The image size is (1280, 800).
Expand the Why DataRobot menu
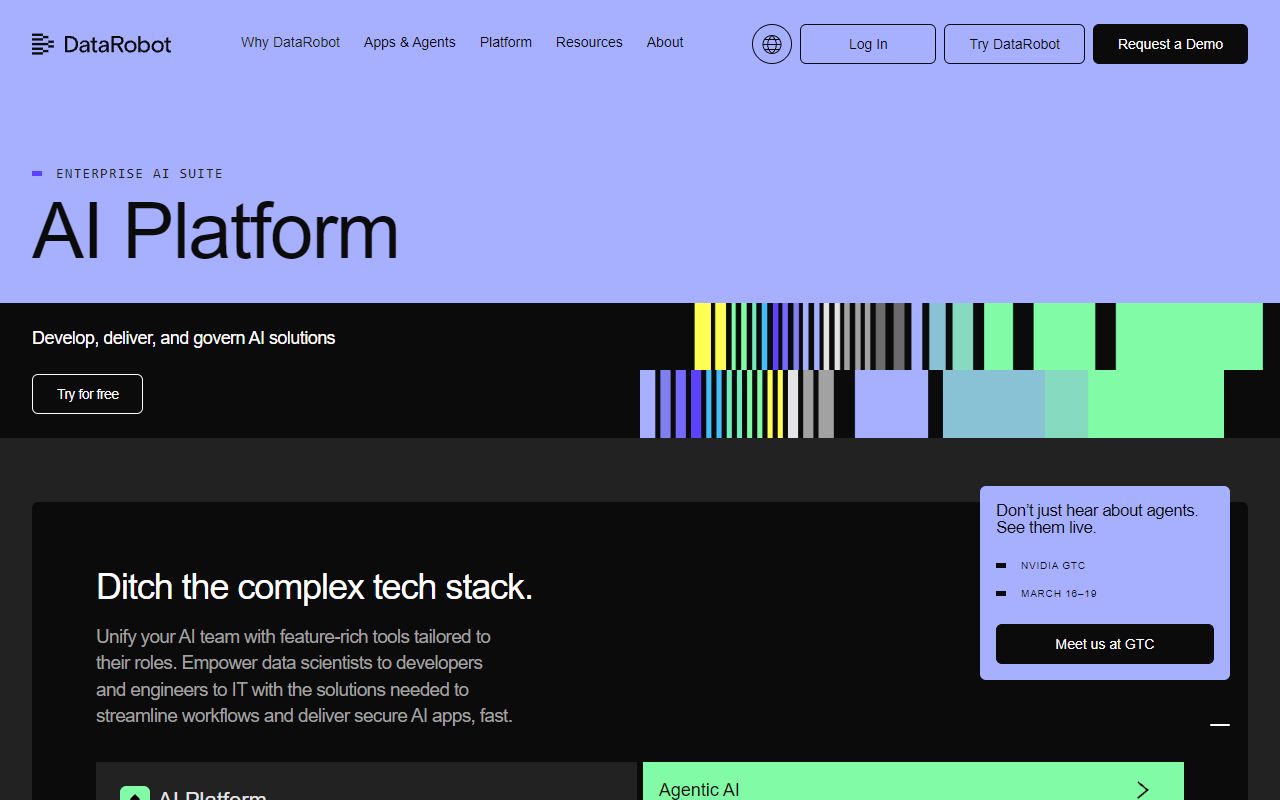click(290, 42)
